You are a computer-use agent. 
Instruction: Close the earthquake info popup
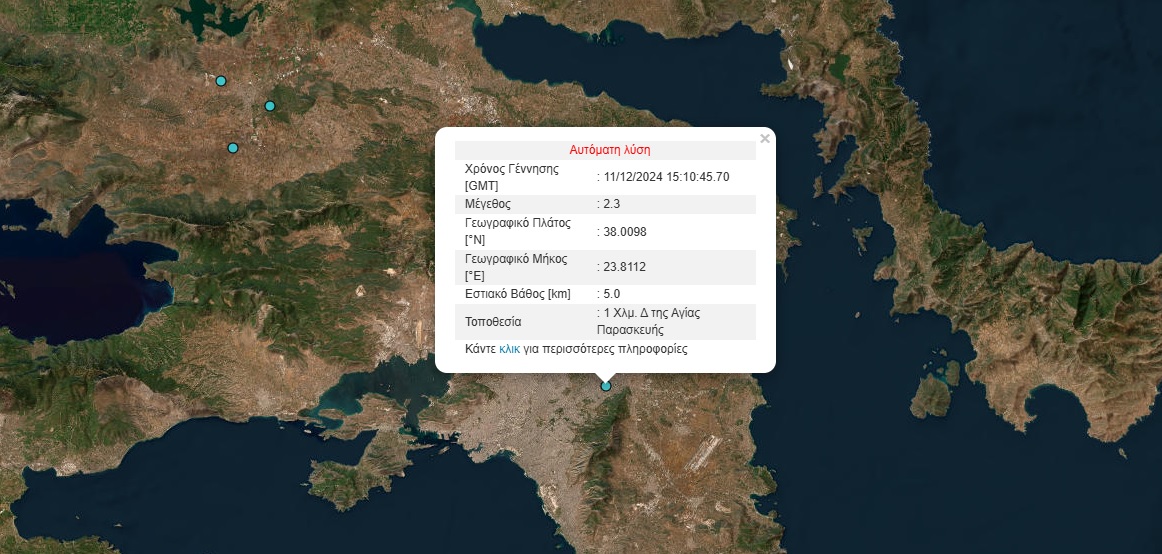765,138
